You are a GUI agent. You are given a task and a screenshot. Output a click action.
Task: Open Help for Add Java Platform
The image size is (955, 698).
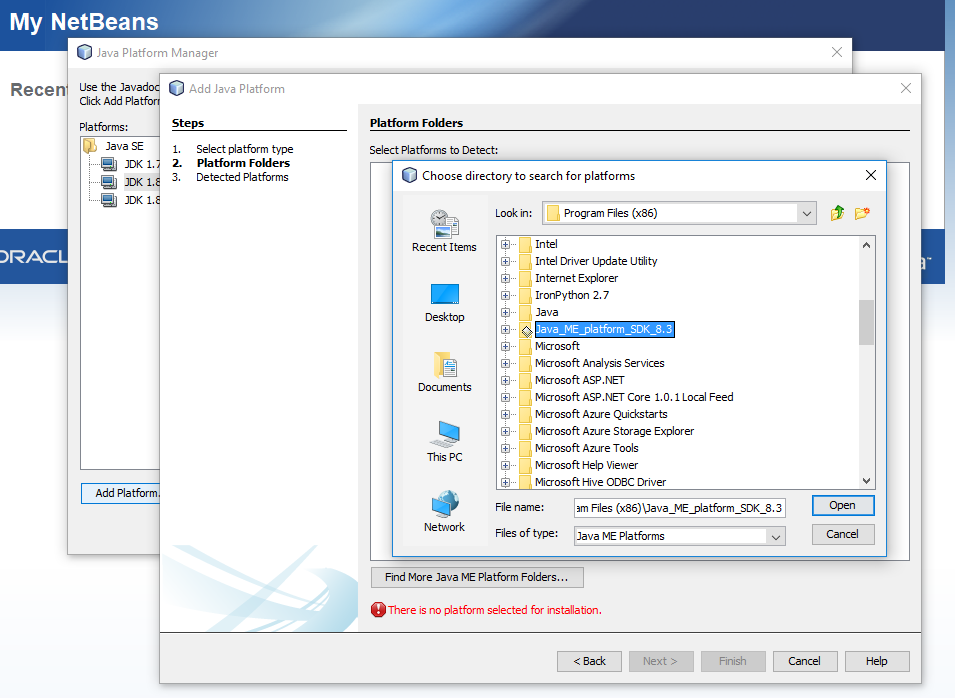click(x=876, y=661)
